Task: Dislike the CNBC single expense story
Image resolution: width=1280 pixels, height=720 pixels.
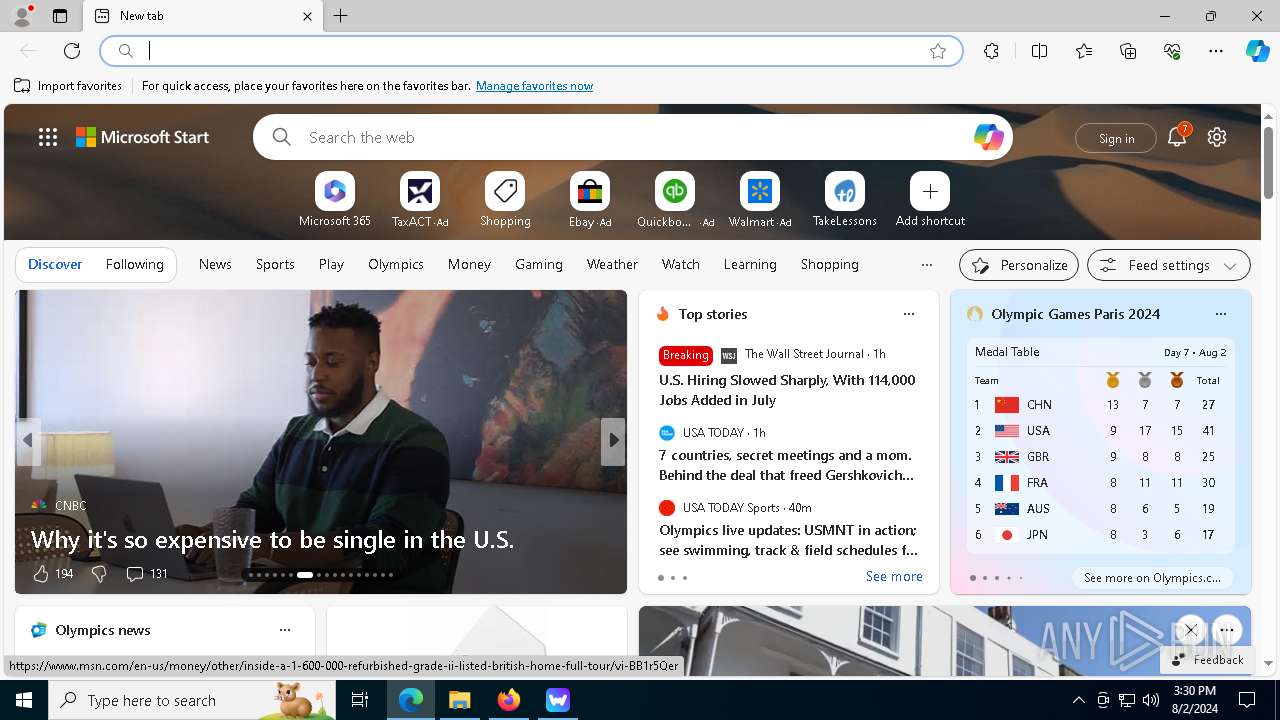Action: point(99,574)
